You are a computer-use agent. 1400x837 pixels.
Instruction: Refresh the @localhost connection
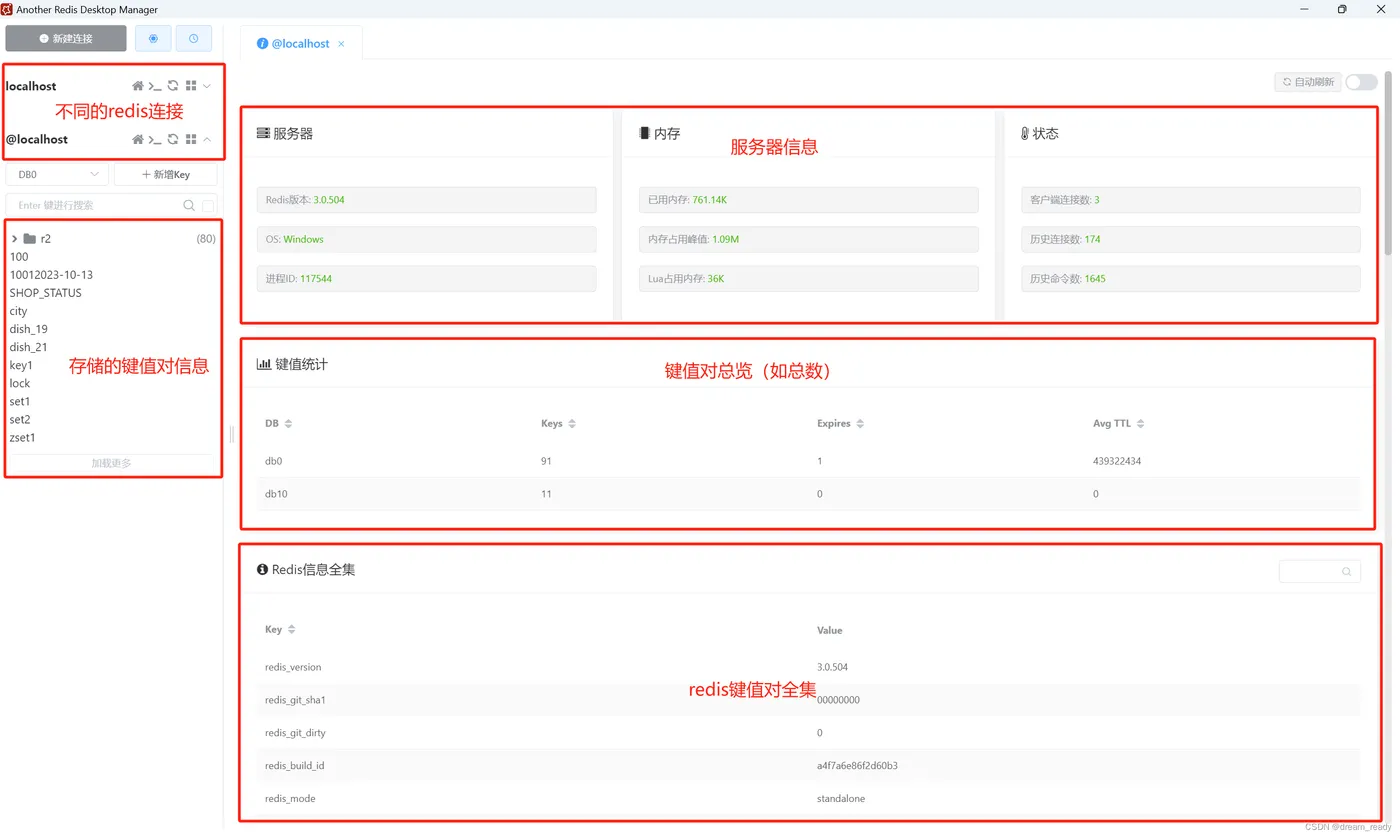click(173, 139)
